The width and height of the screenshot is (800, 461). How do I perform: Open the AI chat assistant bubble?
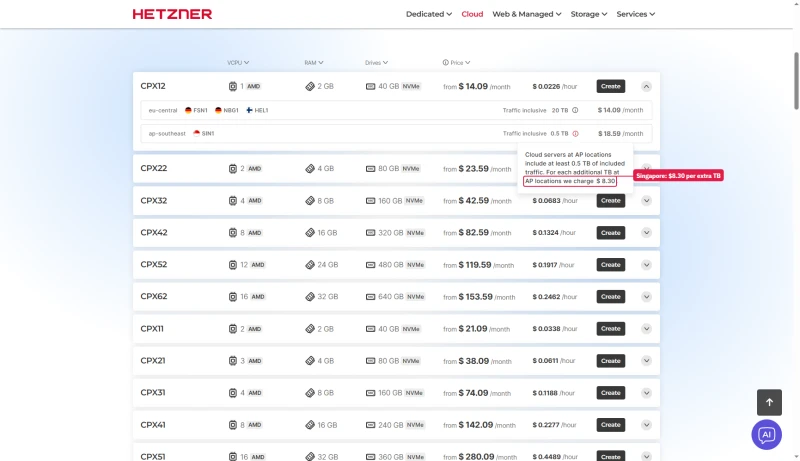[x=766, y=434]
